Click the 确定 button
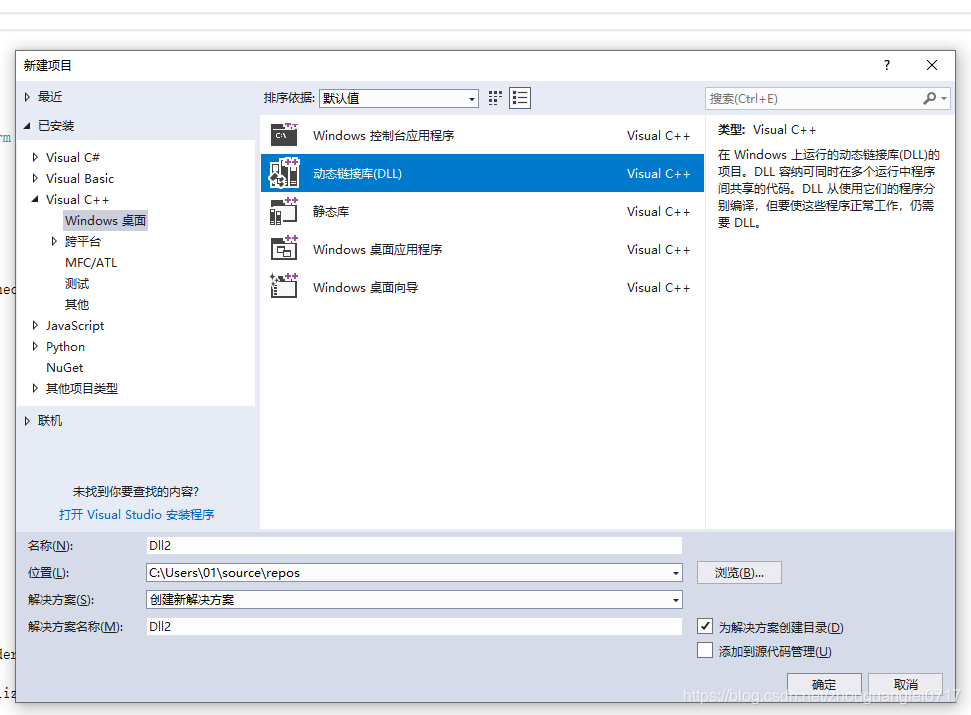971x715 pixels. coord(824,684)
